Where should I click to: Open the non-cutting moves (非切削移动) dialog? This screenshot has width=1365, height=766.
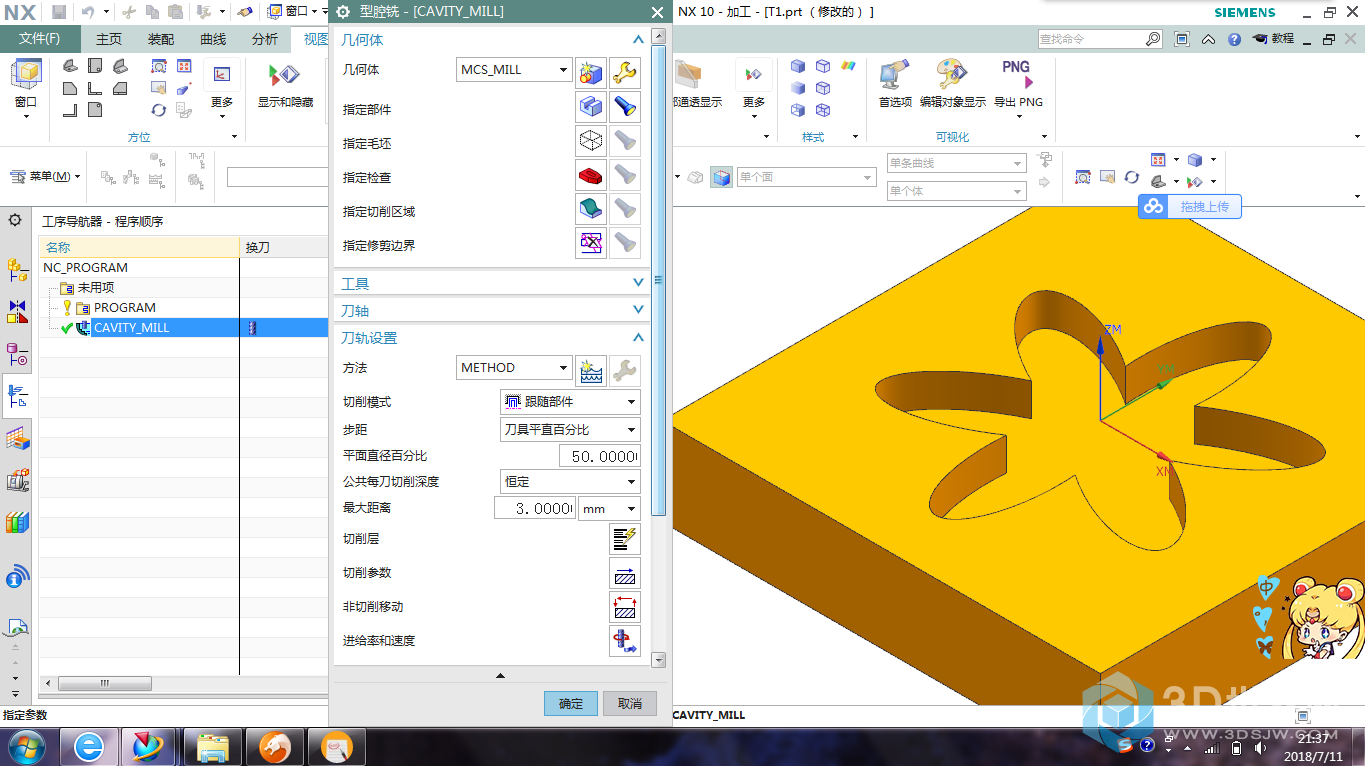coord(625,607)
